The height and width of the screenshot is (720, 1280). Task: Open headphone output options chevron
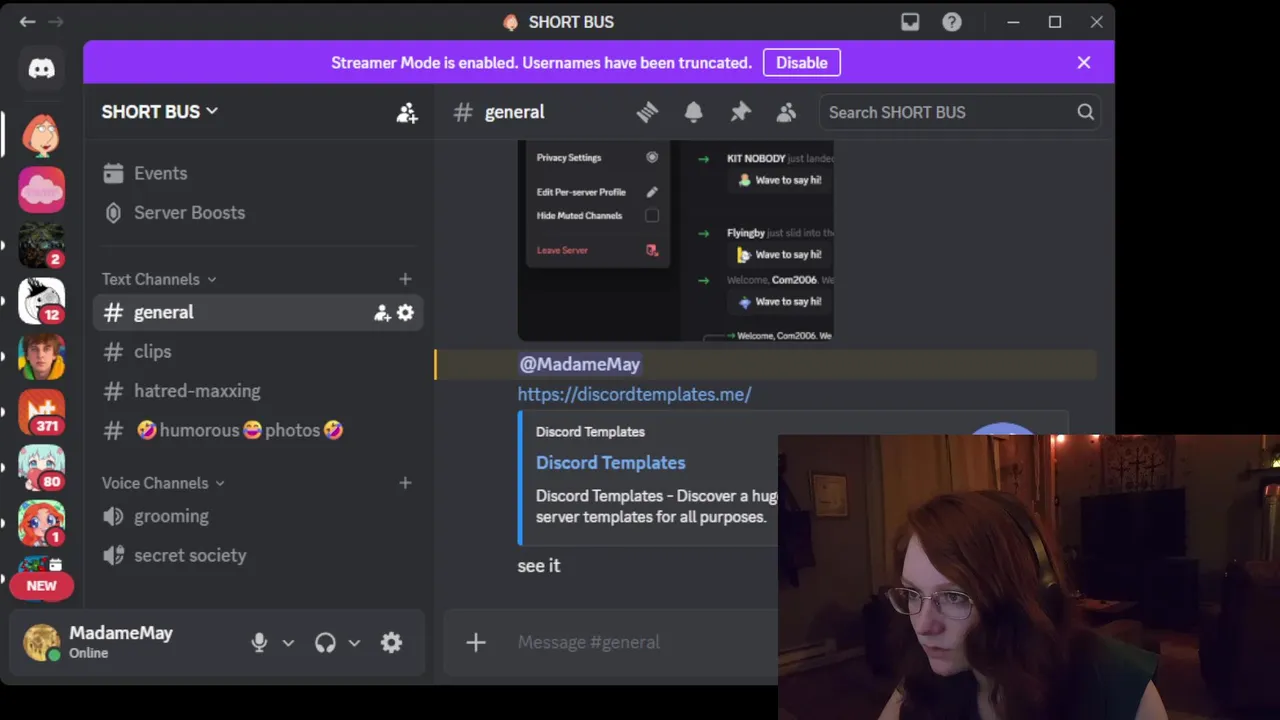pyautogui.click(x=354, y=643)
